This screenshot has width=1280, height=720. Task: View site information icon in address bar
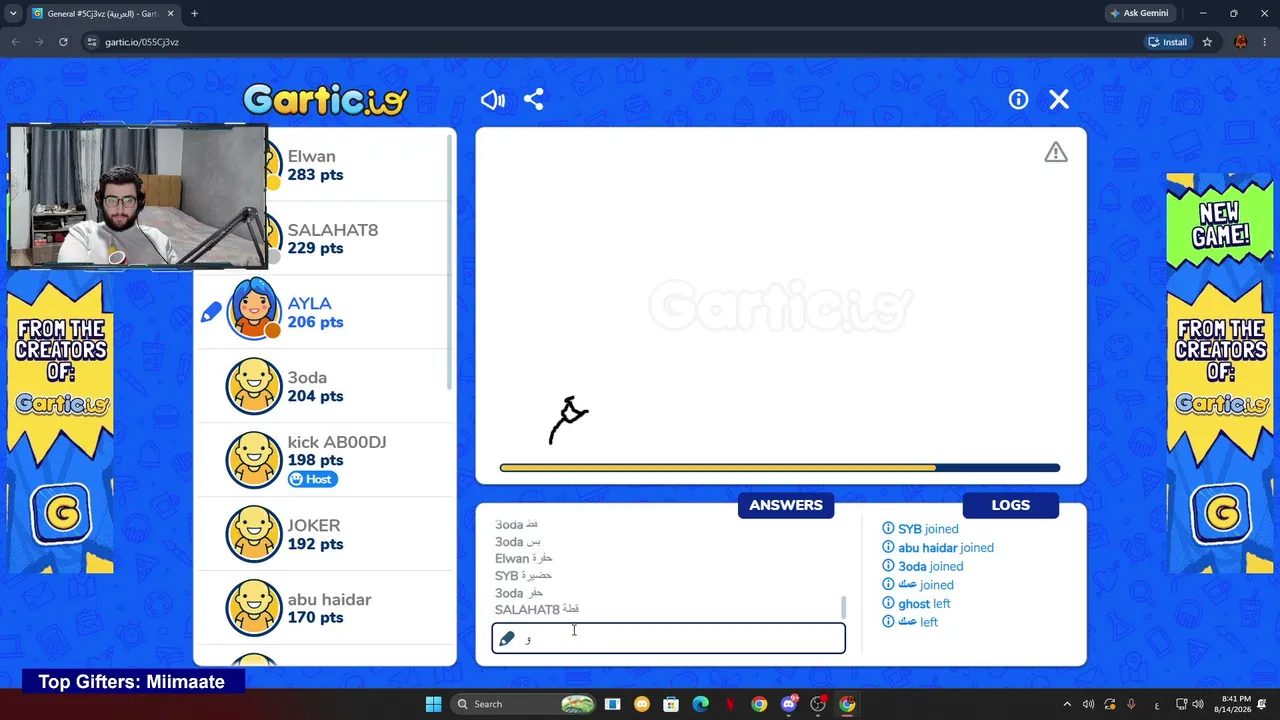tap(92, 42)
